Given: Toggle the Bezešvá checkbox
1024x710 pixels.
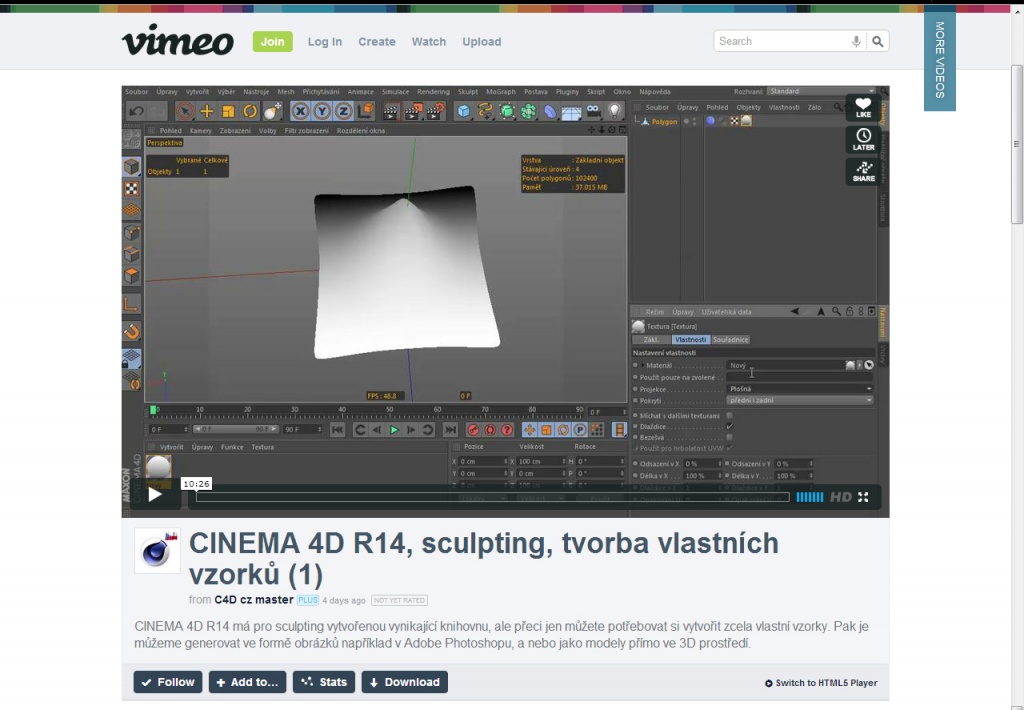Looking at the screenshot, I should (x=729, y=438).
